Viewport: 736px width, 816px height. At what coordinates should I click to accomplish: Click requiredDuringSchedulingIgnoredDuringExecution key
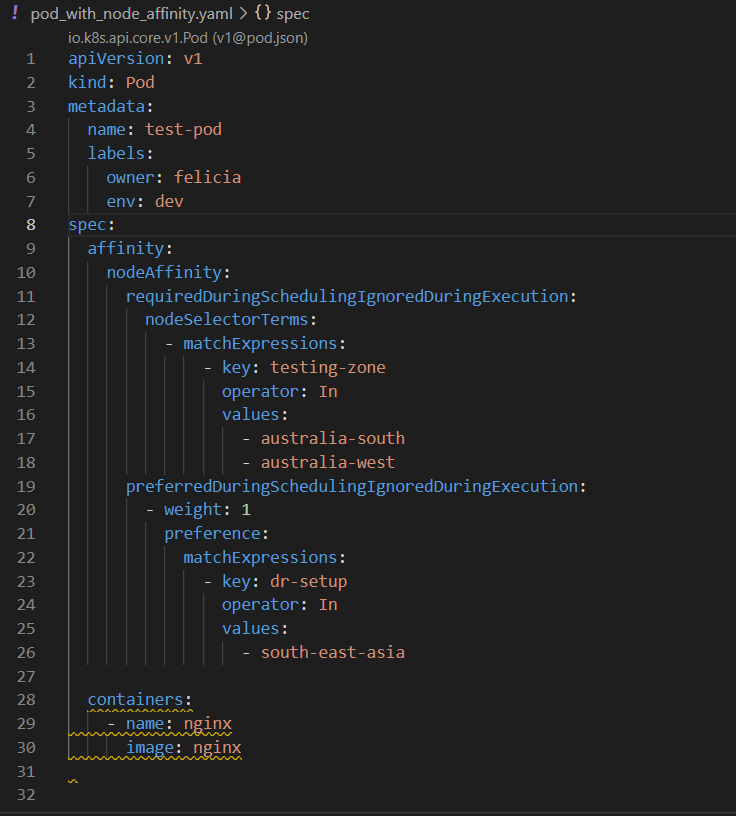click(347, 296)
